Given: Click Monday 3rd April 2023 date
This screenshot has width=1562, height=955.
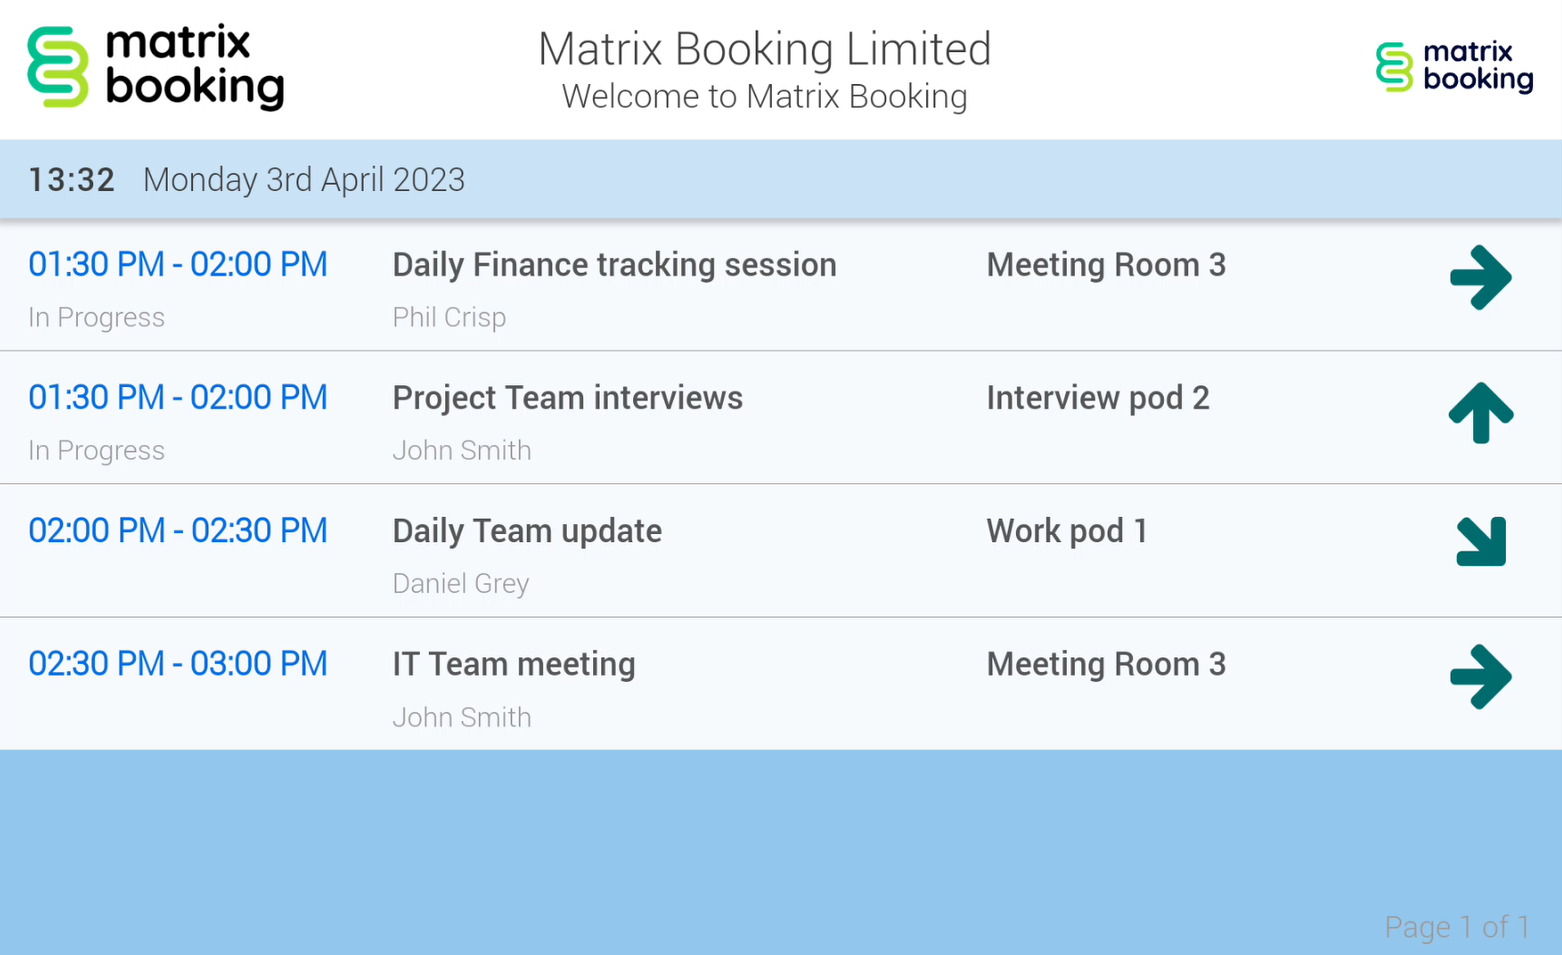Looking at the screenshot, I should pos(304,180).
